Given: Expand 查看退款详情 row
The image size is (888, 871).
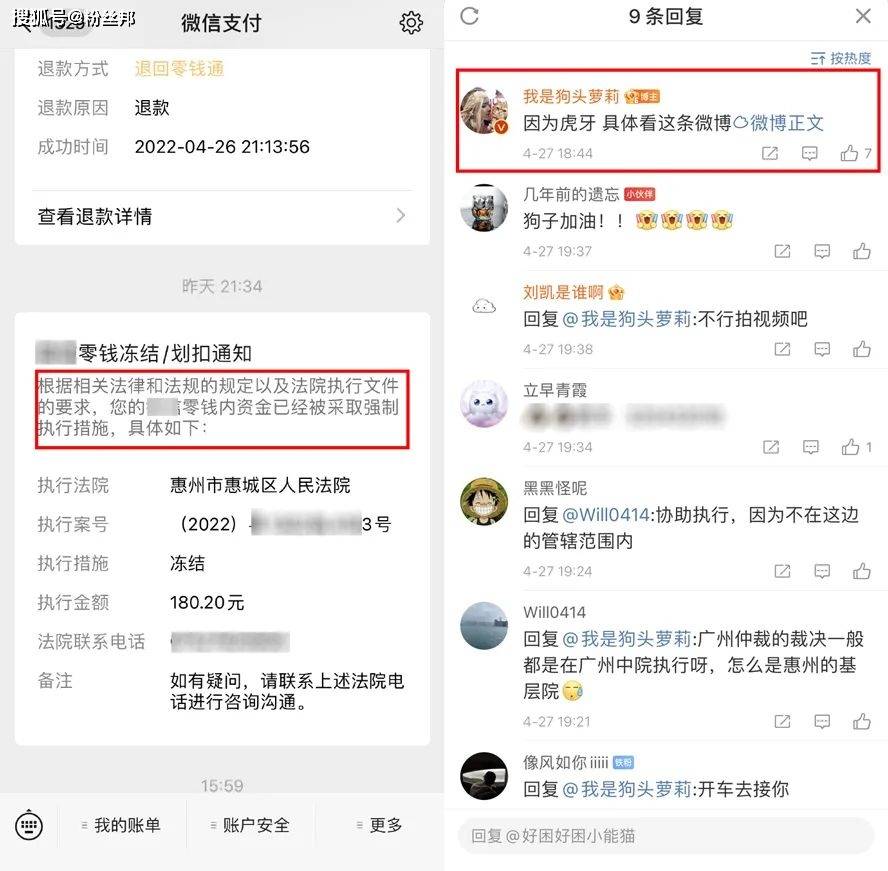Looking at the screenshot, I should click(221, 216).
